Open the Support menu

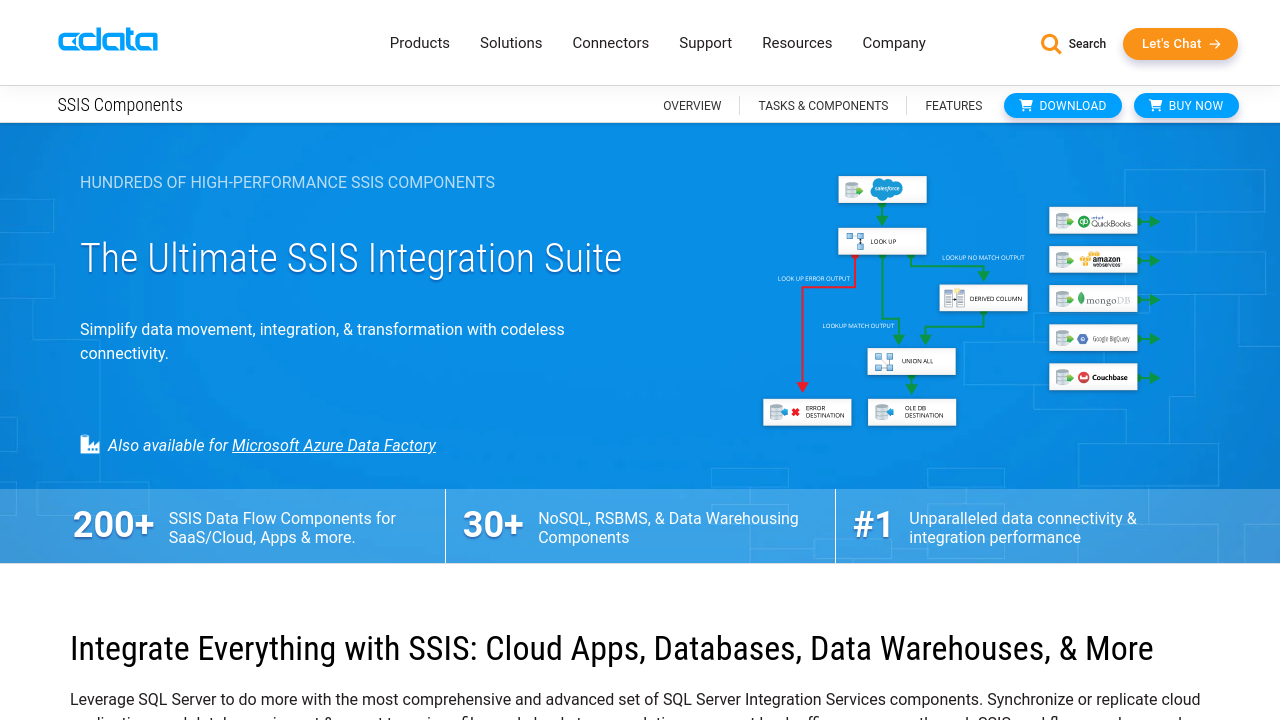705,43
